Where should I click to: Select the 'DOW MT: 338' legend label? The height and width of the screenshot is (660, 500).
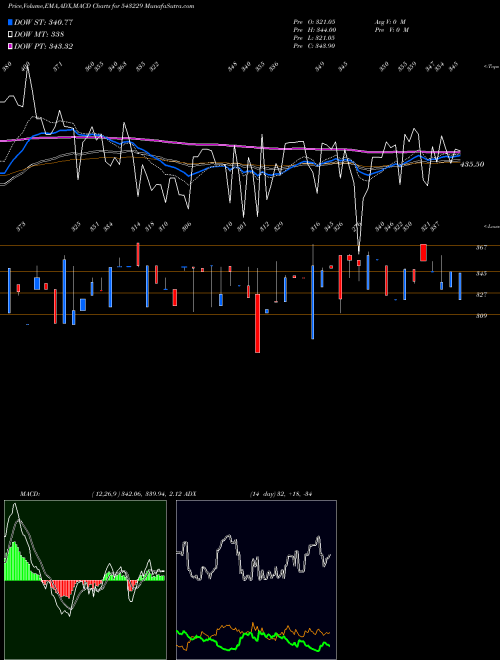click(39, 34)
